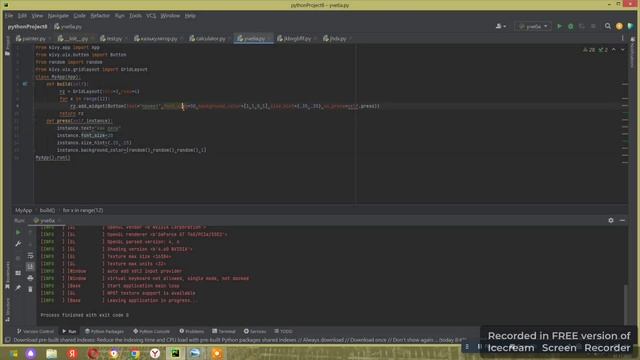Print console output with printer icon

[x=31, y=278]
